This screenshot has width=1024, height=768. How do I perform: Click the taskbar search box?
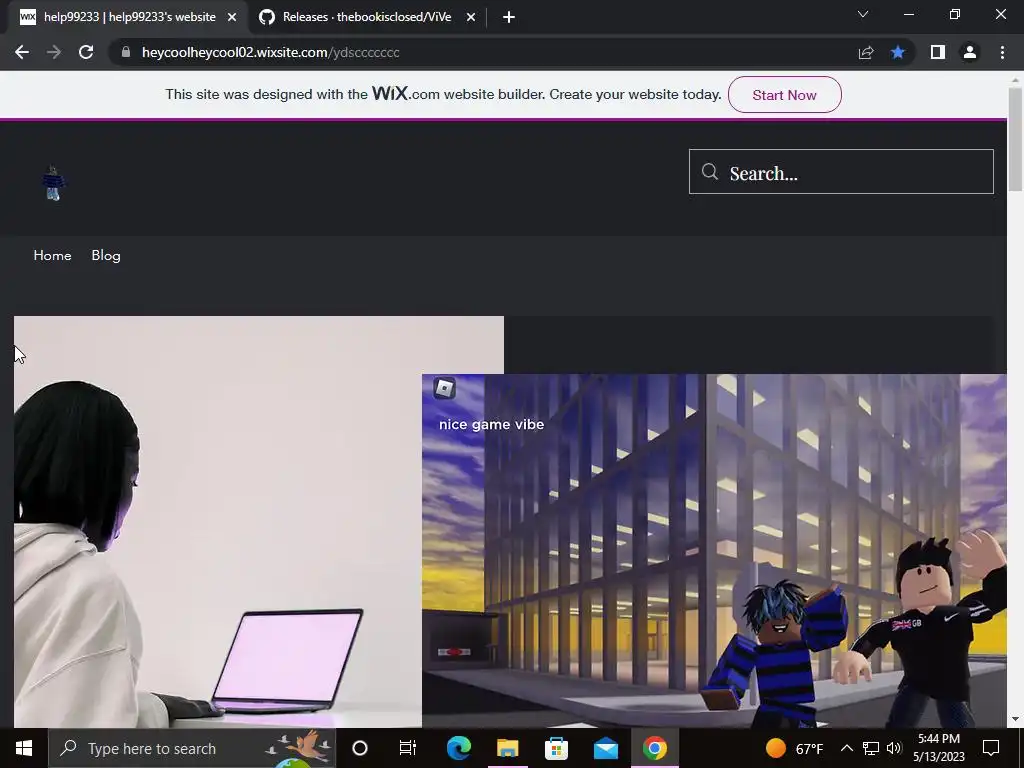pyautogui.click(x=192, y=748)
